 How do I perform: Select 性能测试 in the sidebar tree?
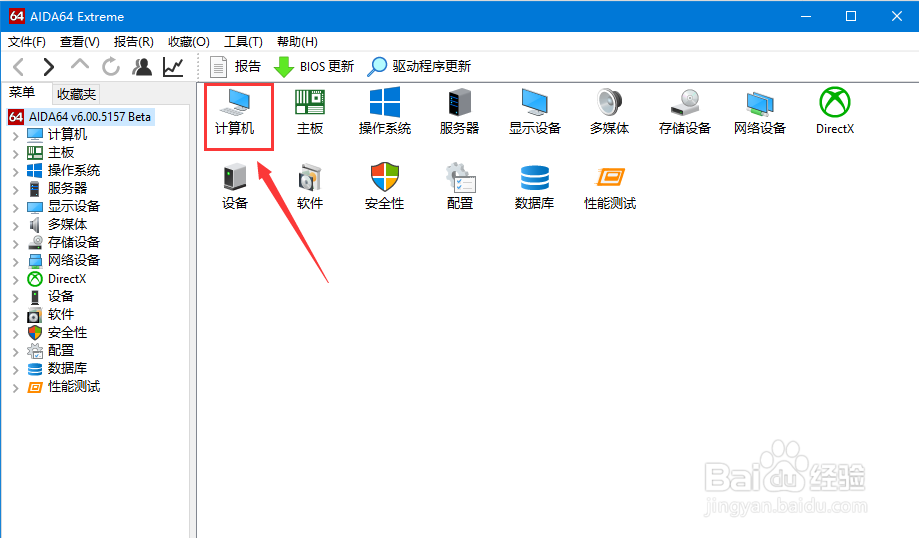click(x=74, y=387)
